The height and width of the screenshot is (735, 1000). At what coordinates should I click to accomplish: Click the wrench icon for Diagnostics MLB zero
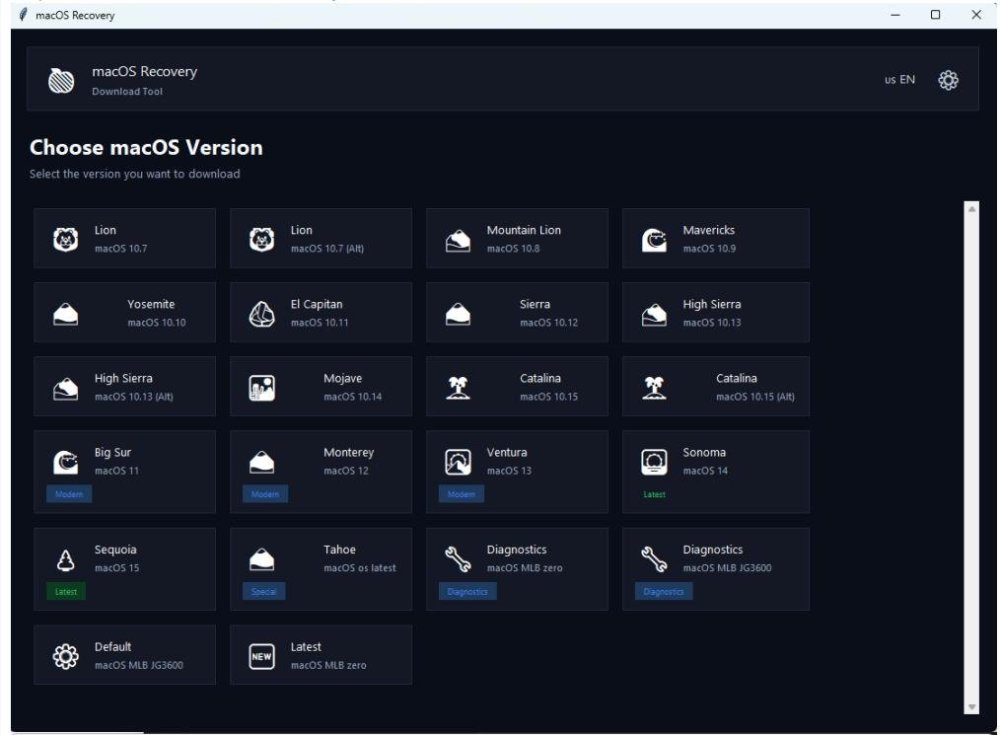(x=458, y=560)
